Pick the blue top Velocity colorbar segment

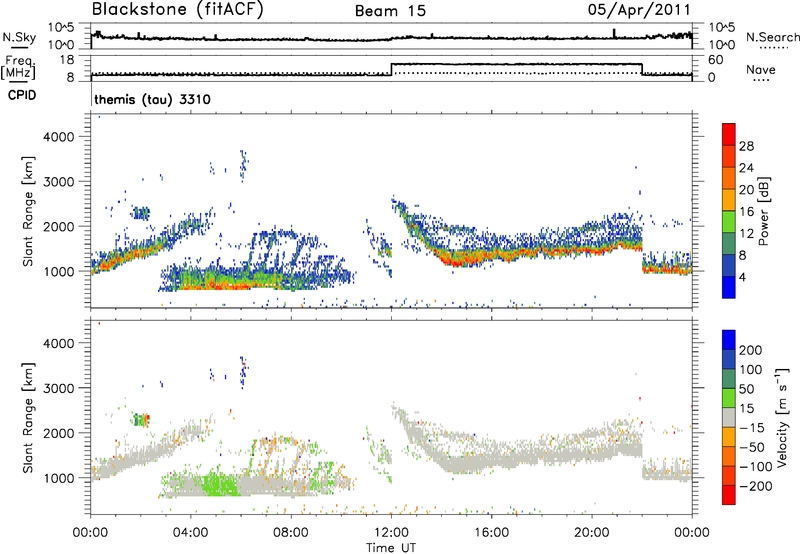point(729,340)
